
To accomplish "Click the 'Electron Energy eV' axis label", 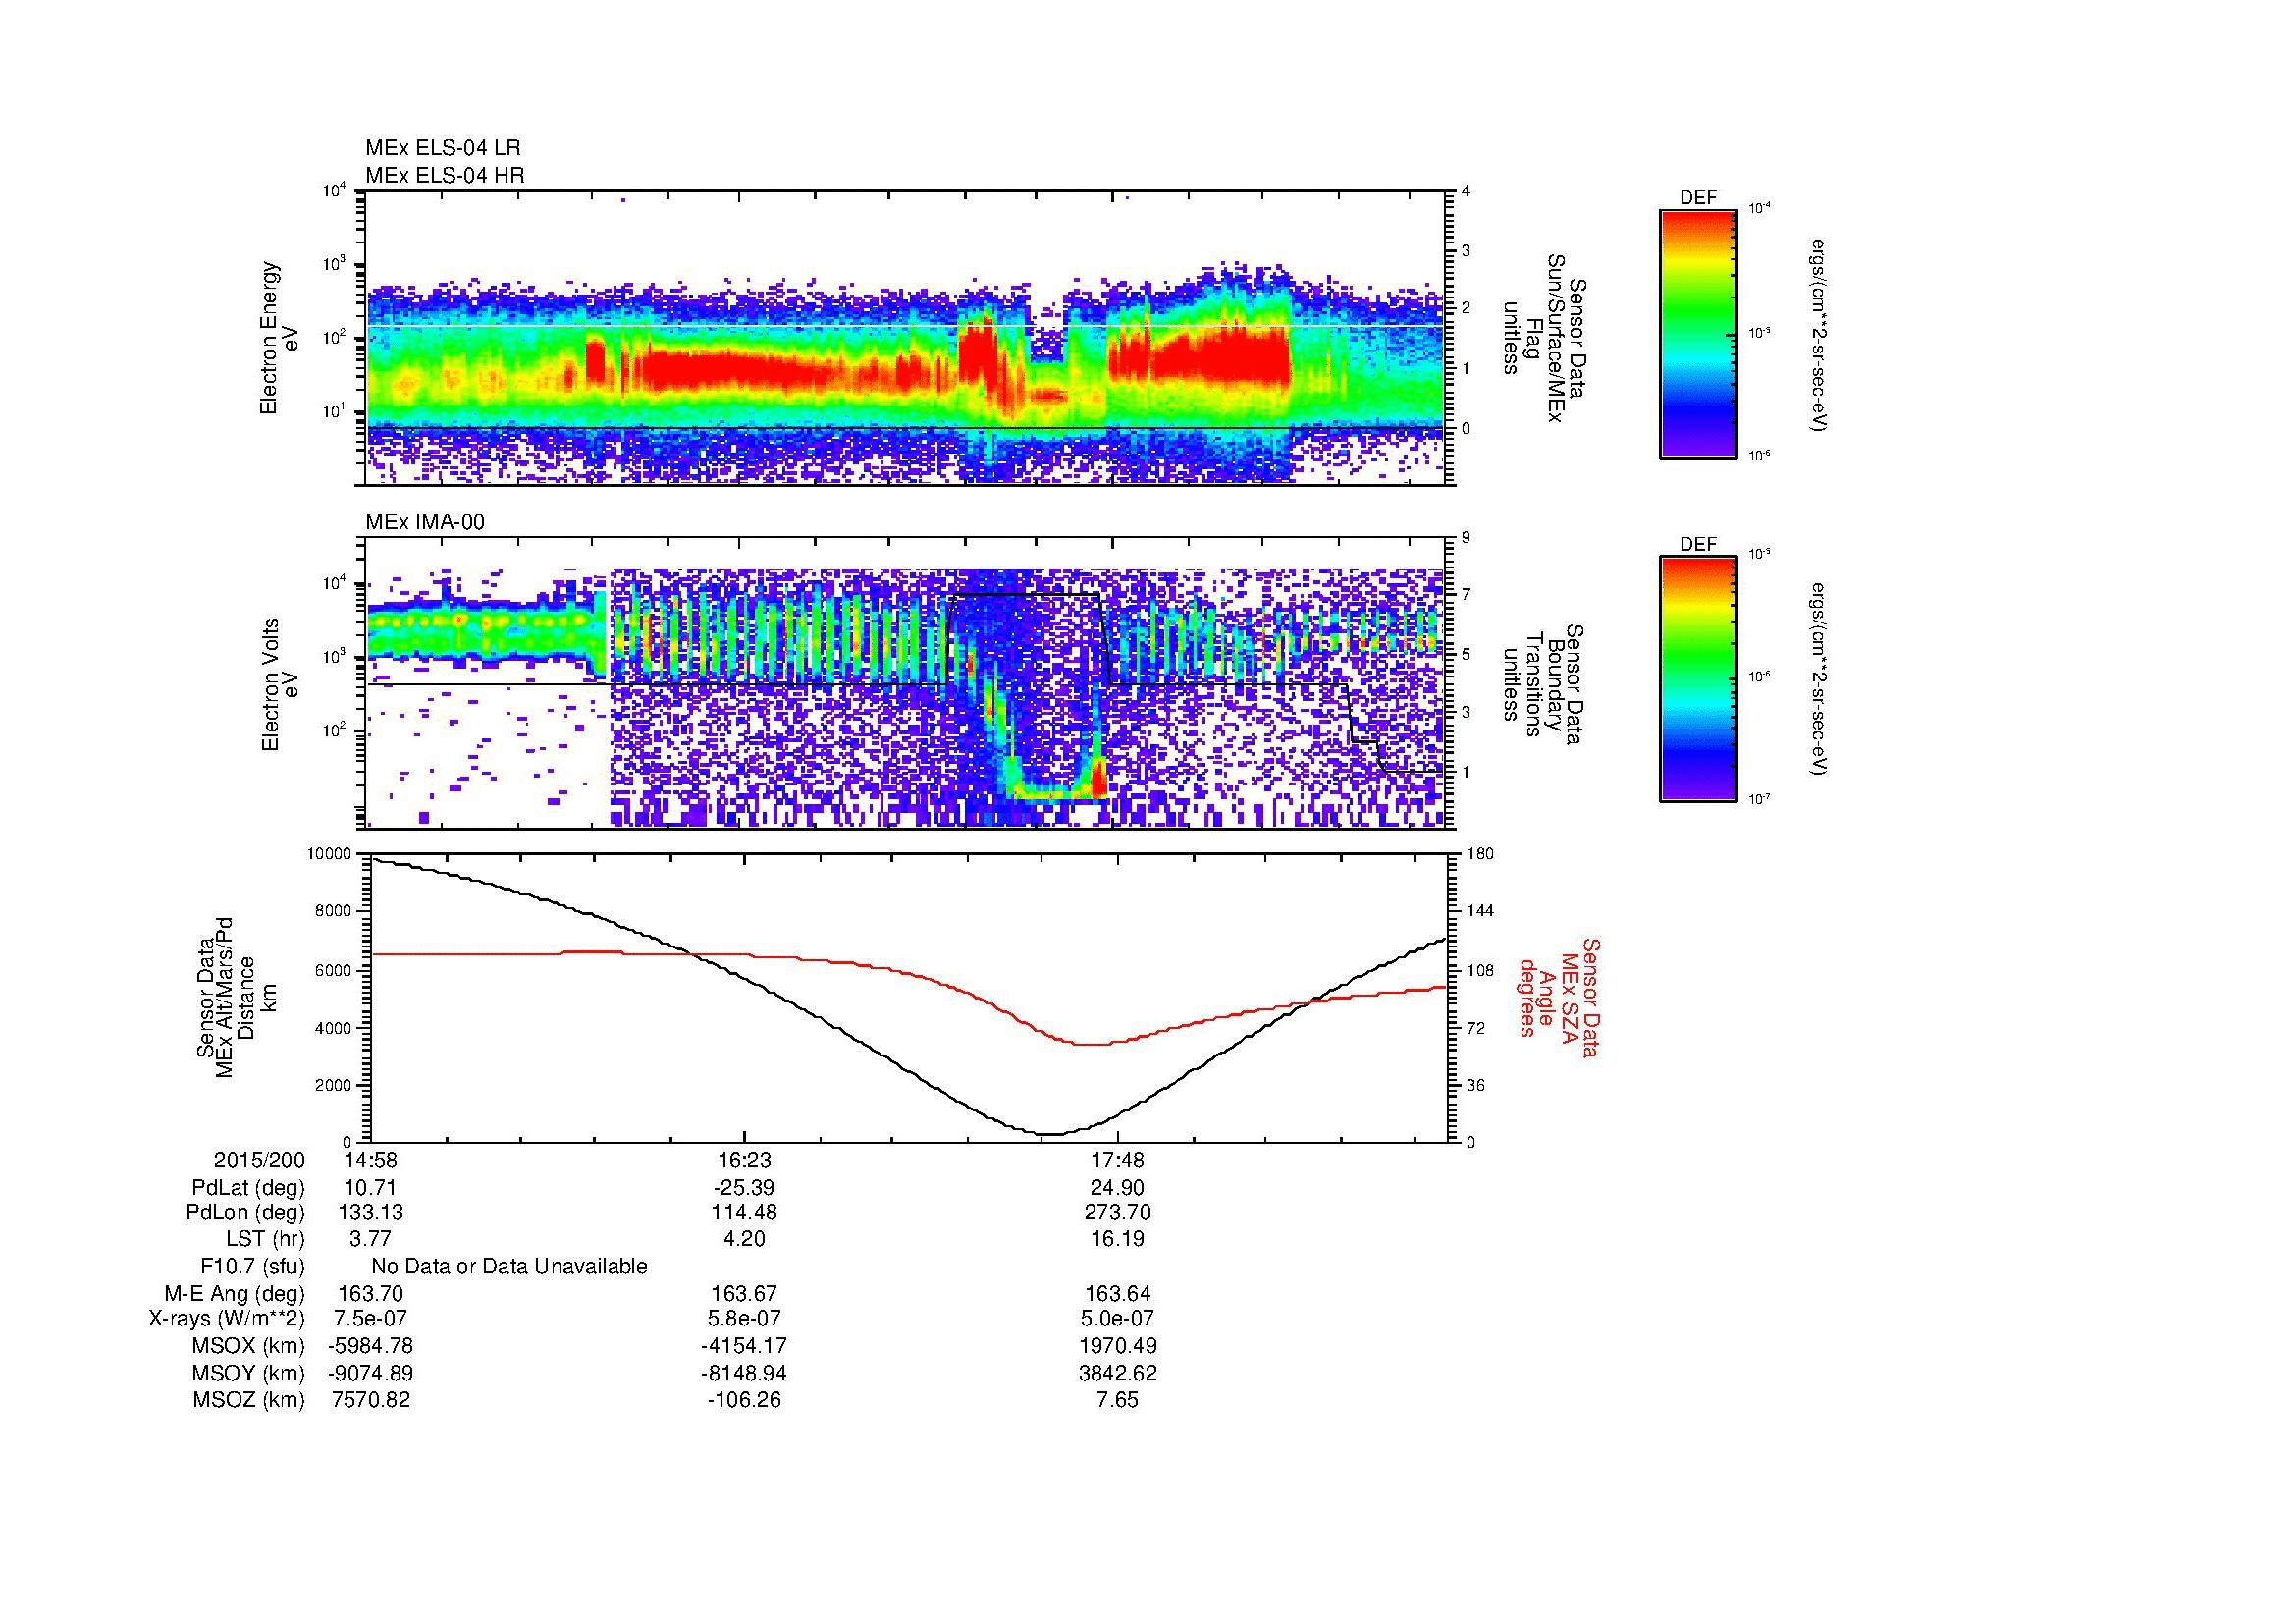I will coord(280,338).
